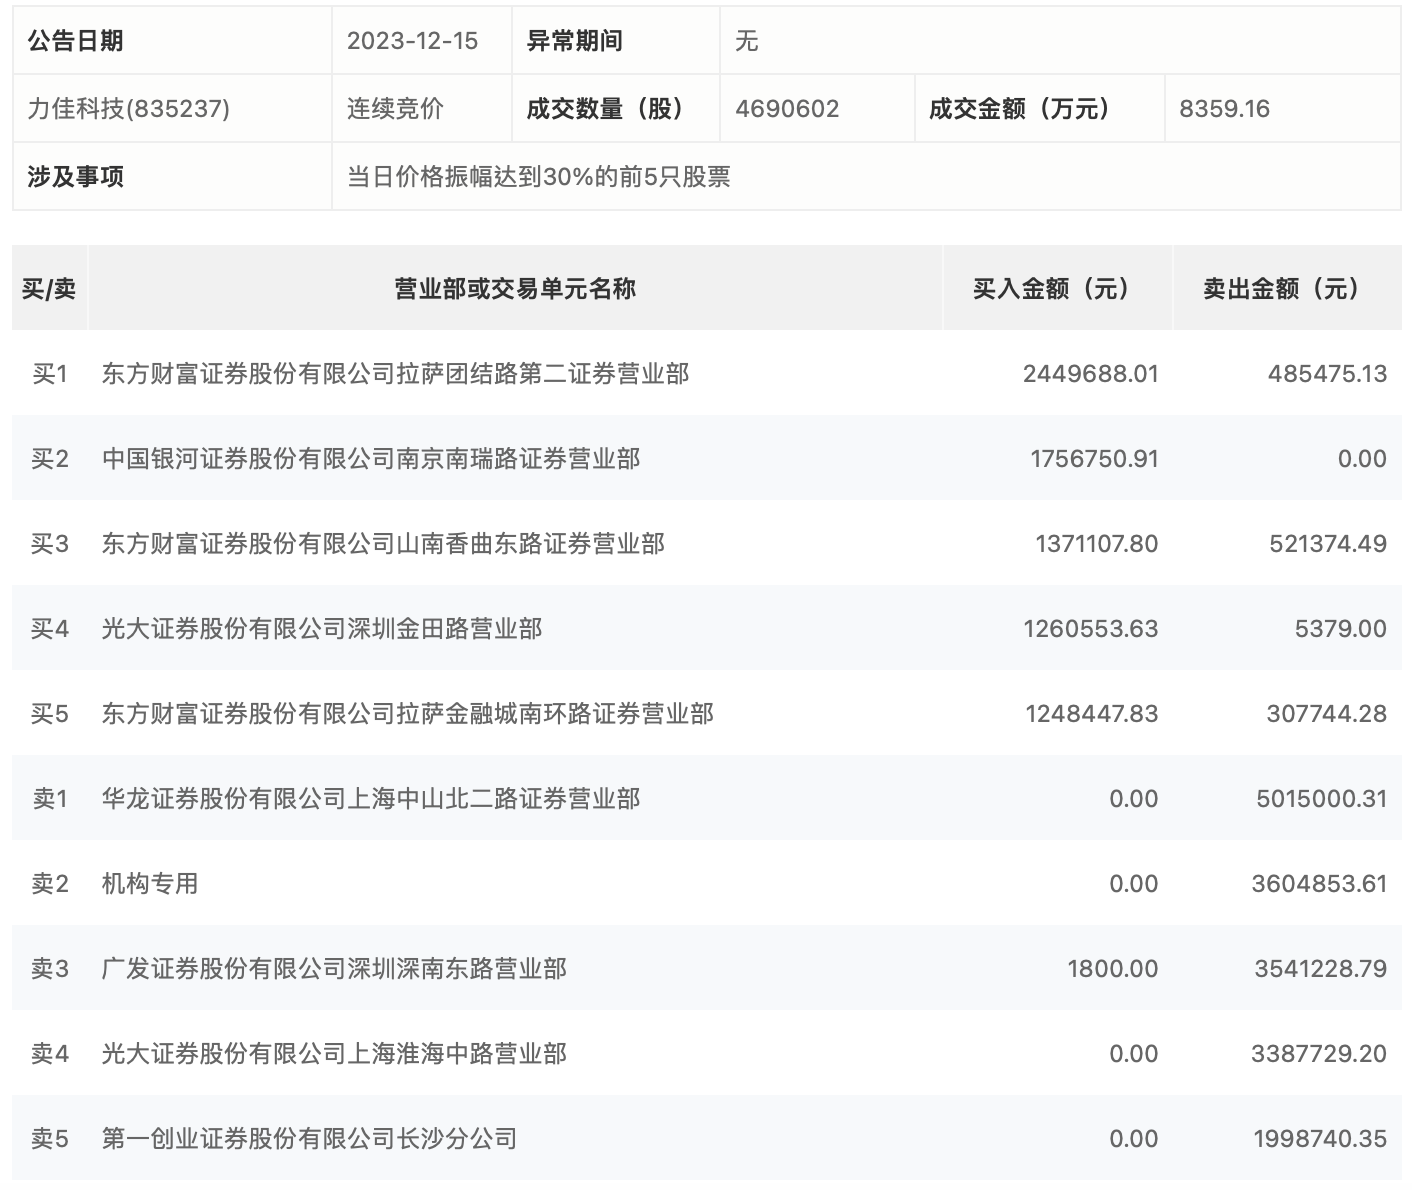Image resolution: width=1412 pixels, height=1190 pixels.
Task: Click the 公告日期 label
Action: [75, 41]
